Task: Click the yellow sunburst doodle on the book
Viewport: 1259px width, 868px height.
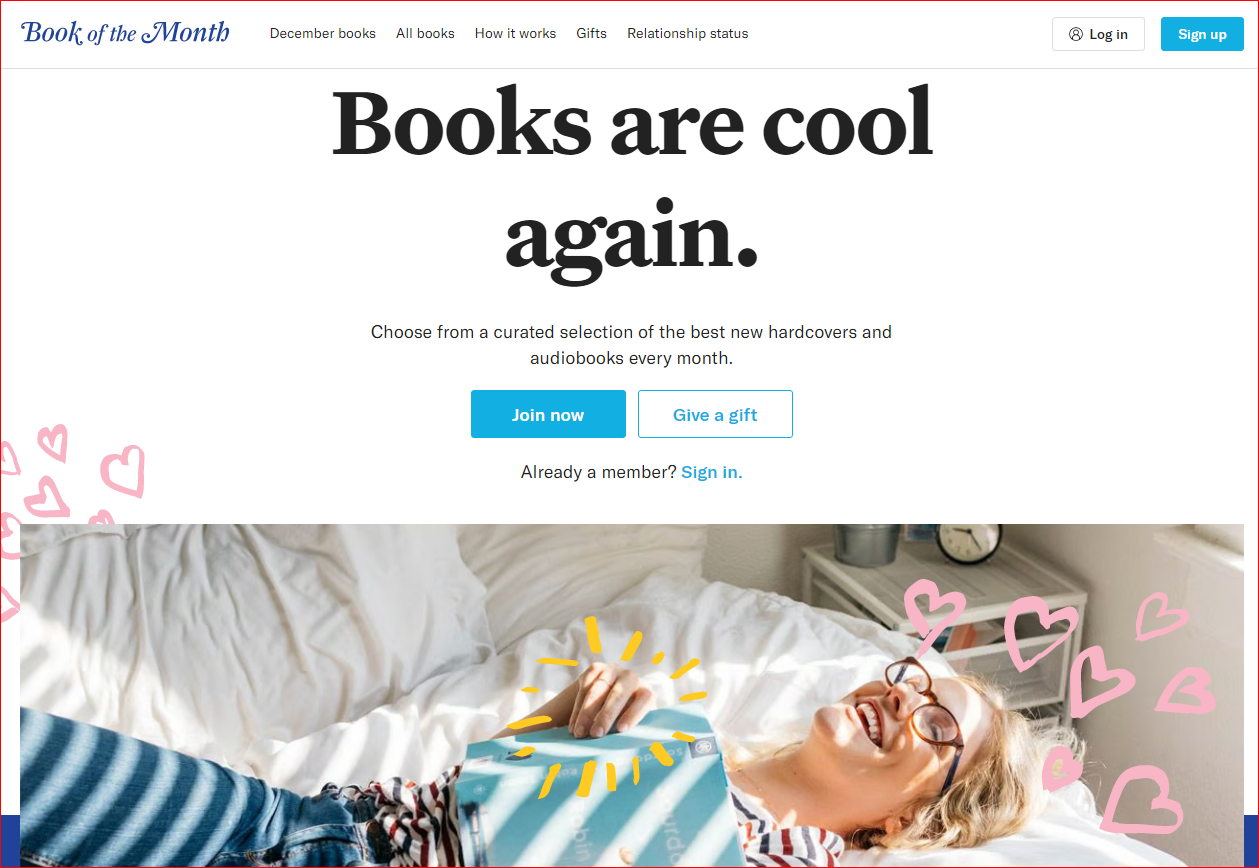Action: pyautogui.click(x=606, y=708)
